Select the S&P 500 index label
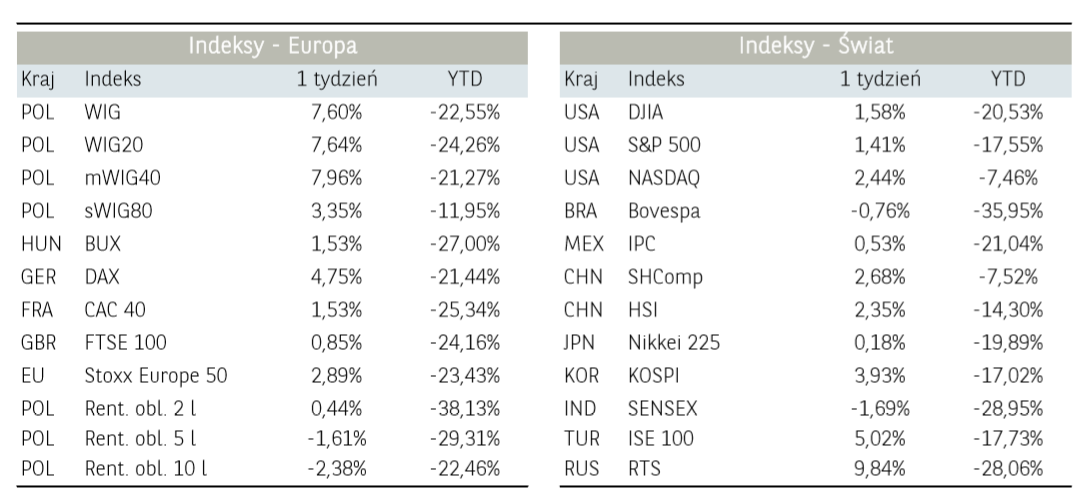 [664, 144]
